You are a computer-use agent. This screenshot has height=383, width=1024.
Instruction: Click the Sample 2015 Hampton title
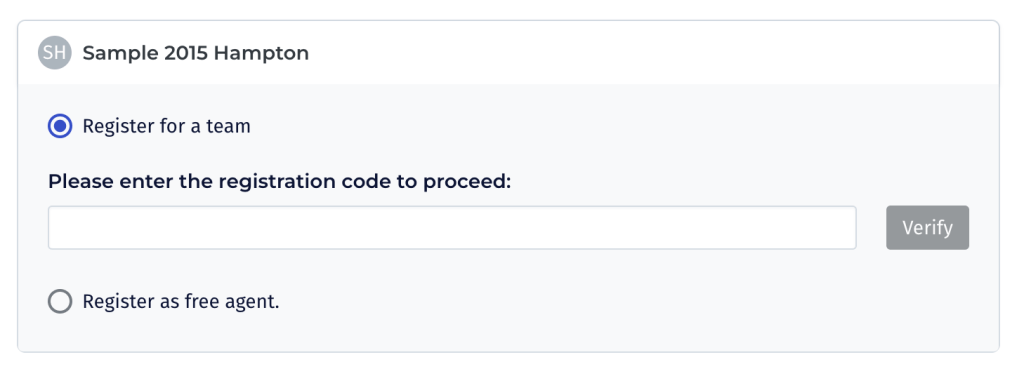[x=195, y=53]
